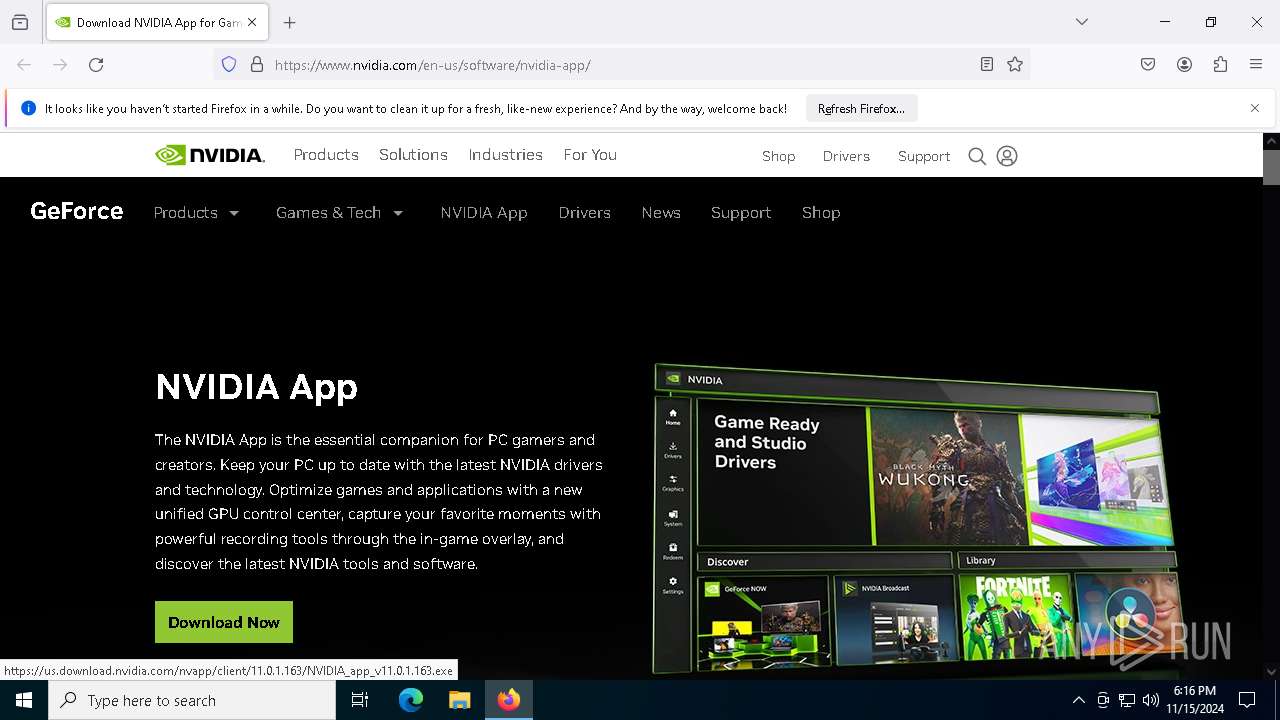The image size is (1280, 720).
Task: Click the GeForce brand title
Action: tap(77, 211)
